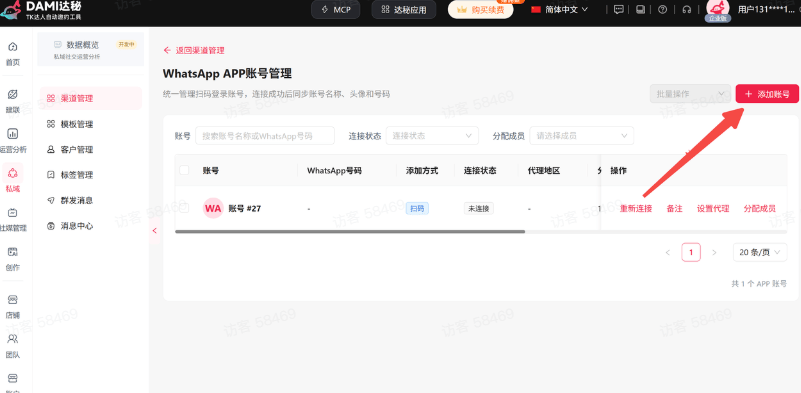Click the DAMI达秘 logo
This screenshot has width=801, height=393.
(41, 11)
